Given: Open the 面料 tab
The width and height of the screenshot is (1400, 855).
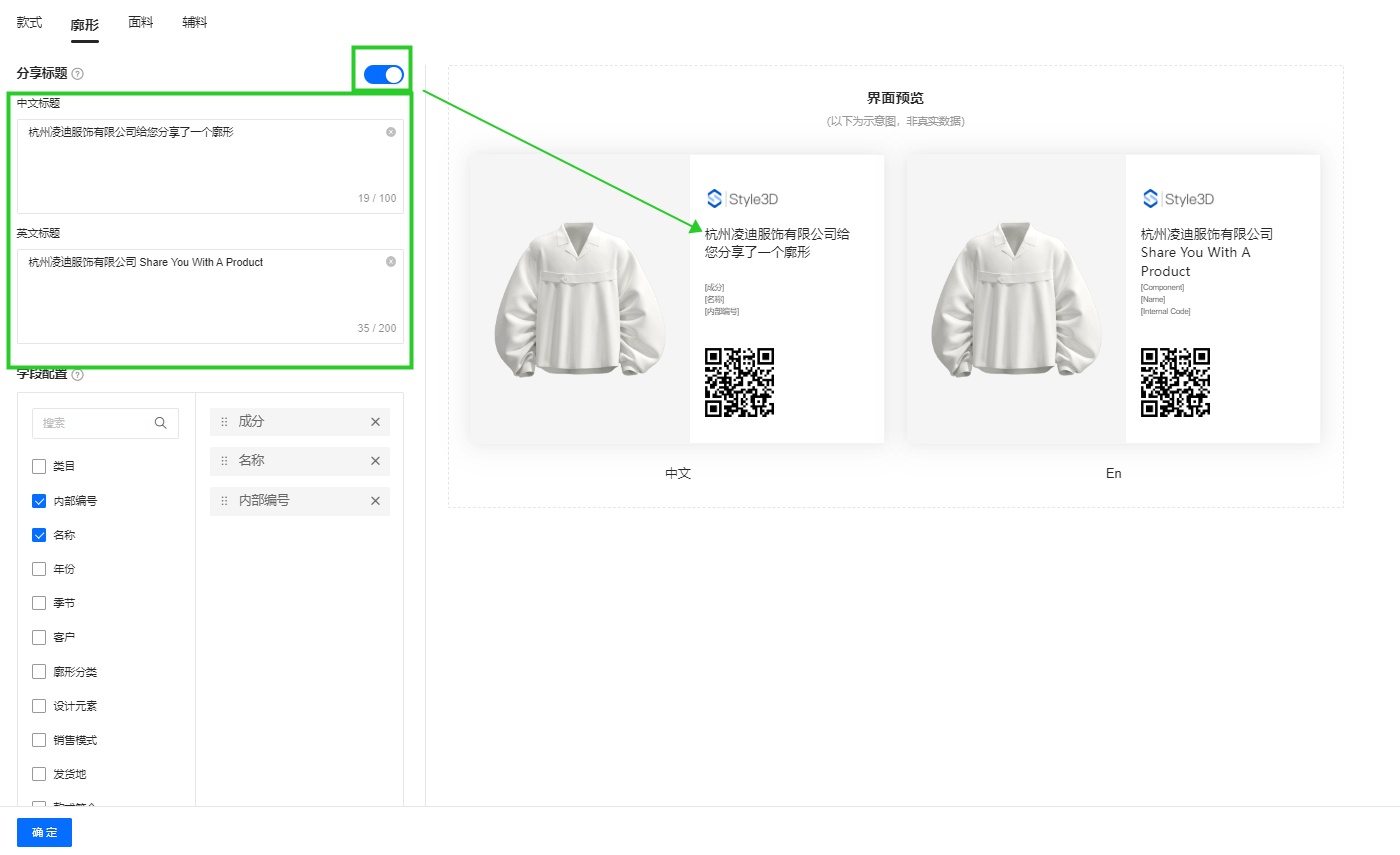Looking at the screenshot, I should point(141,22).
